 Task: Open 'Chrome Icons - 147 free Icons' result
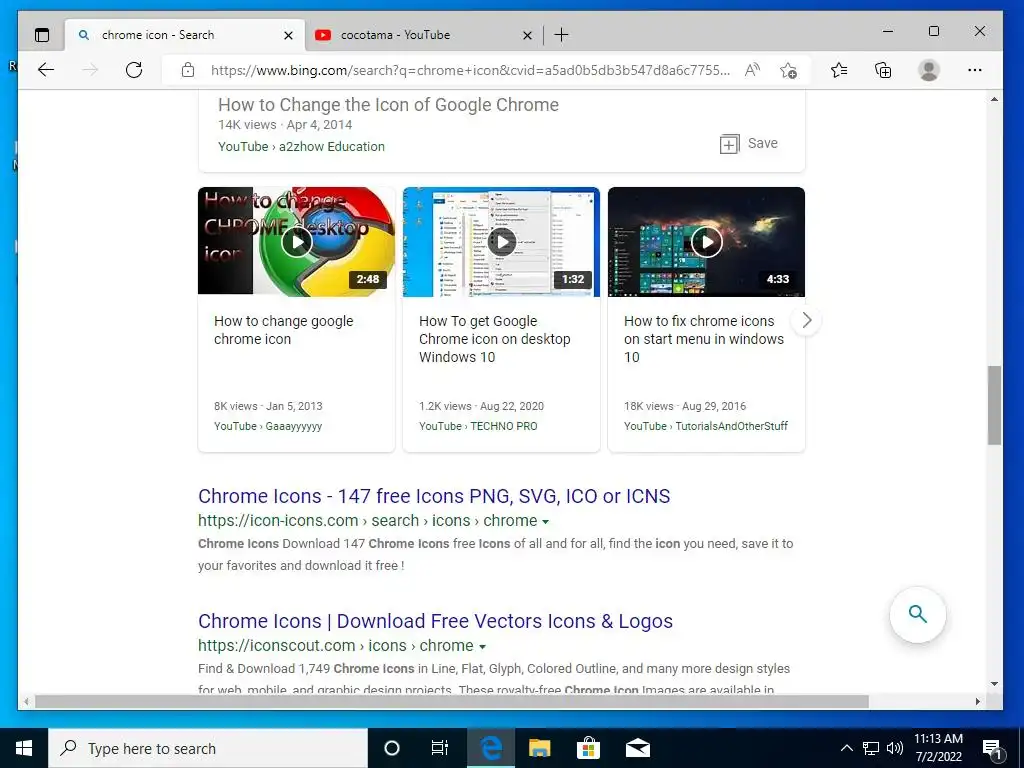434,496
